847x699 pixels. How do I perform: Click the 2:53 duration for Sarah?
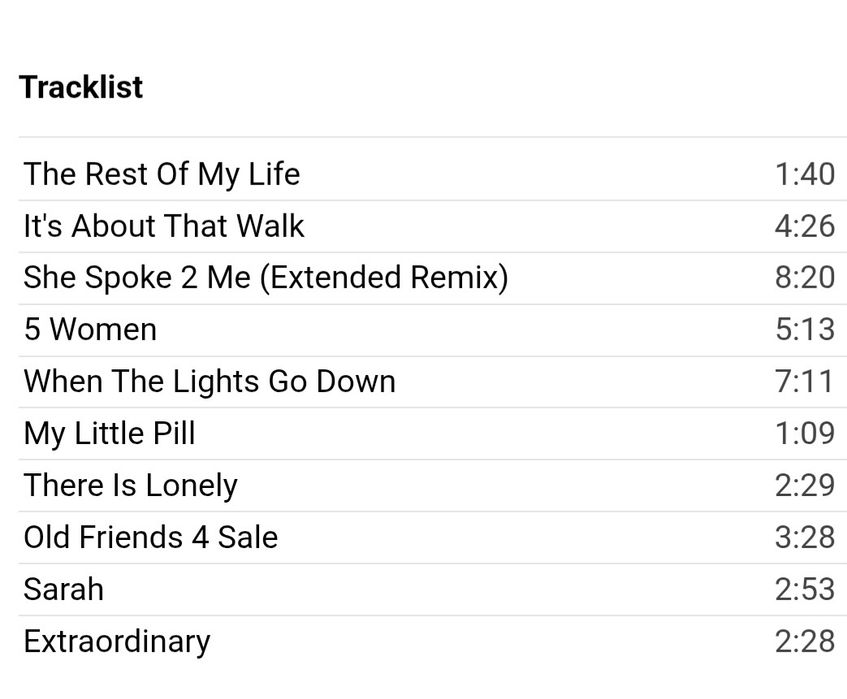[804, 589]
